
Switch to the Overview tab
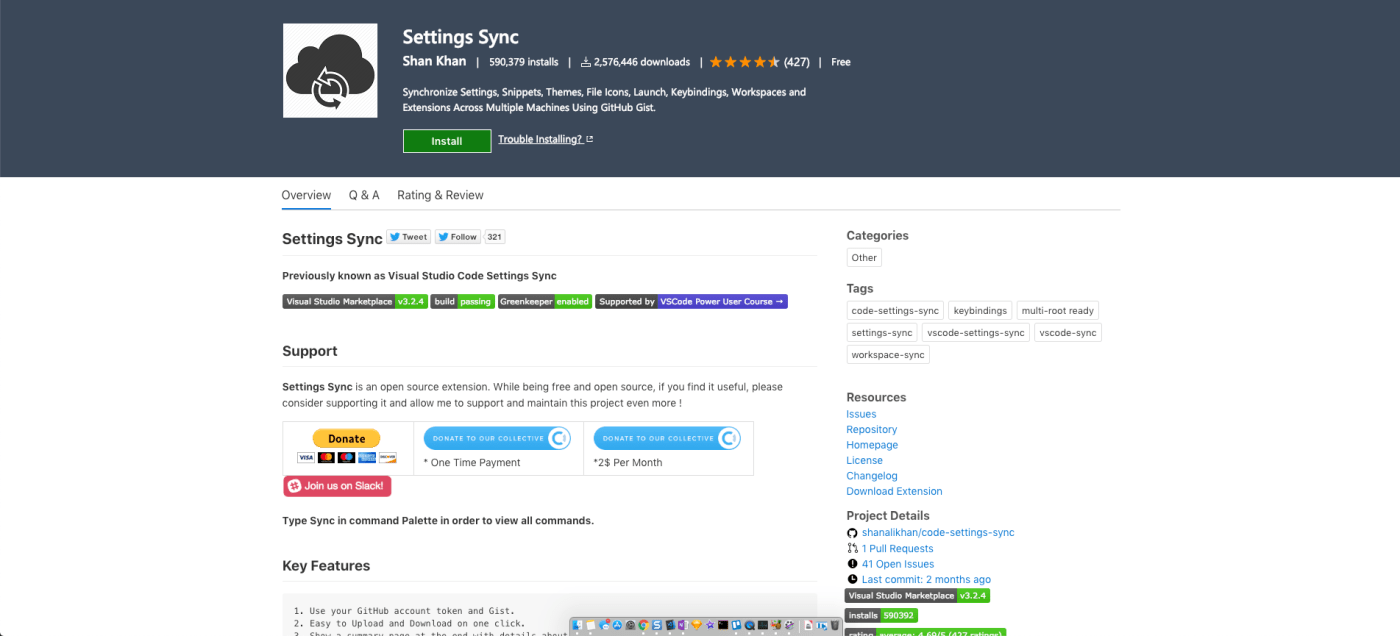pos(306,195)
